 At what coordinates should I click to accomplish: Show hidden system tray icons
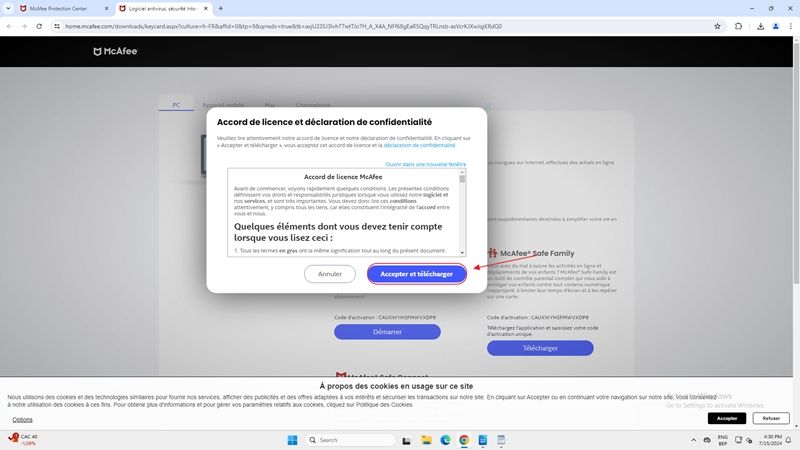[693, 440]
